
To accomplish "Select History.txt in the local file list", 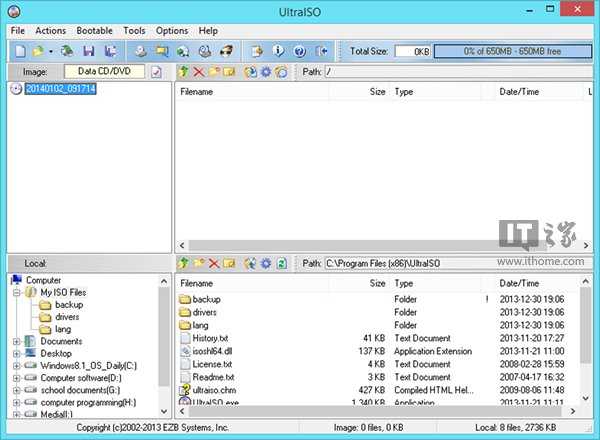I will coord(210,338).
